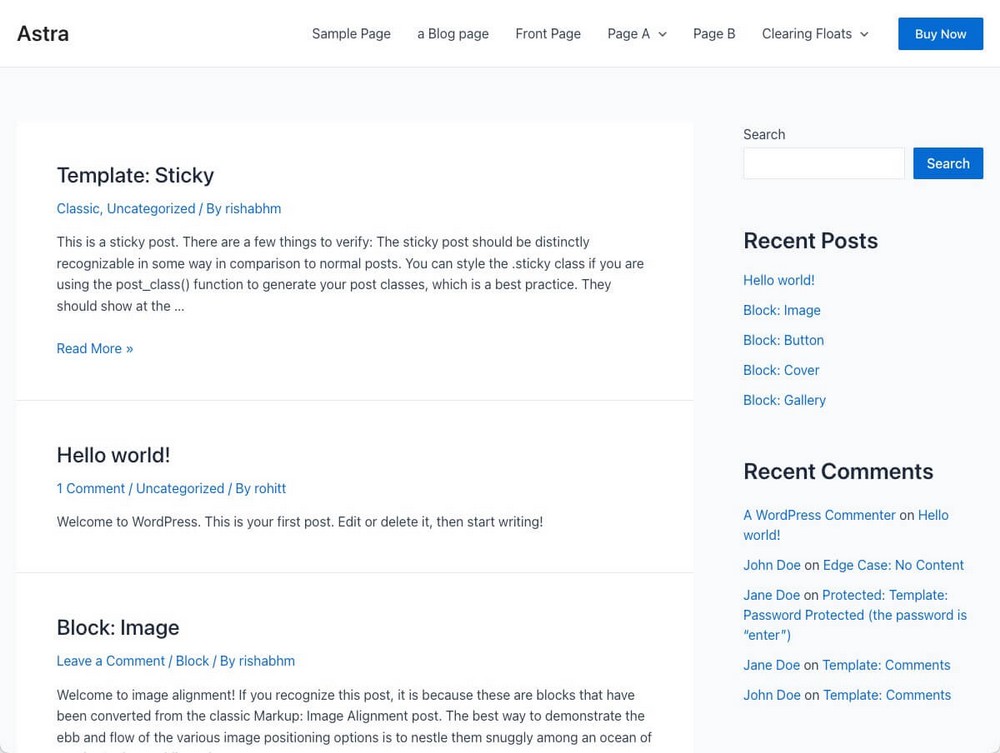The image size is (1000, 753).
Task: Open Sample Page in navigation menu
Action: tap(351, 34)
